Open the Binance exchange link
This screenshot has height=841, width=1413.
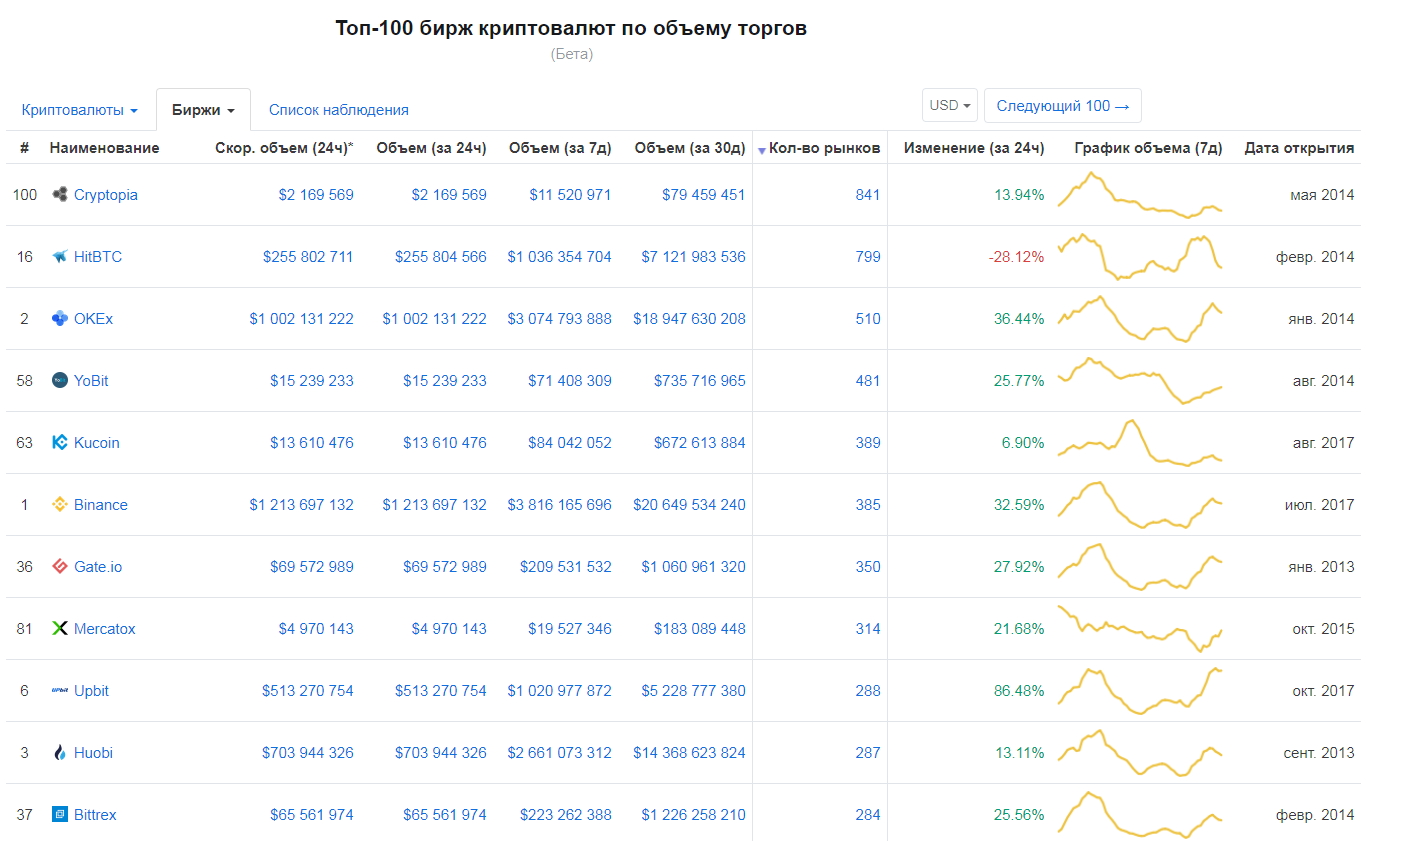point(101,505)
